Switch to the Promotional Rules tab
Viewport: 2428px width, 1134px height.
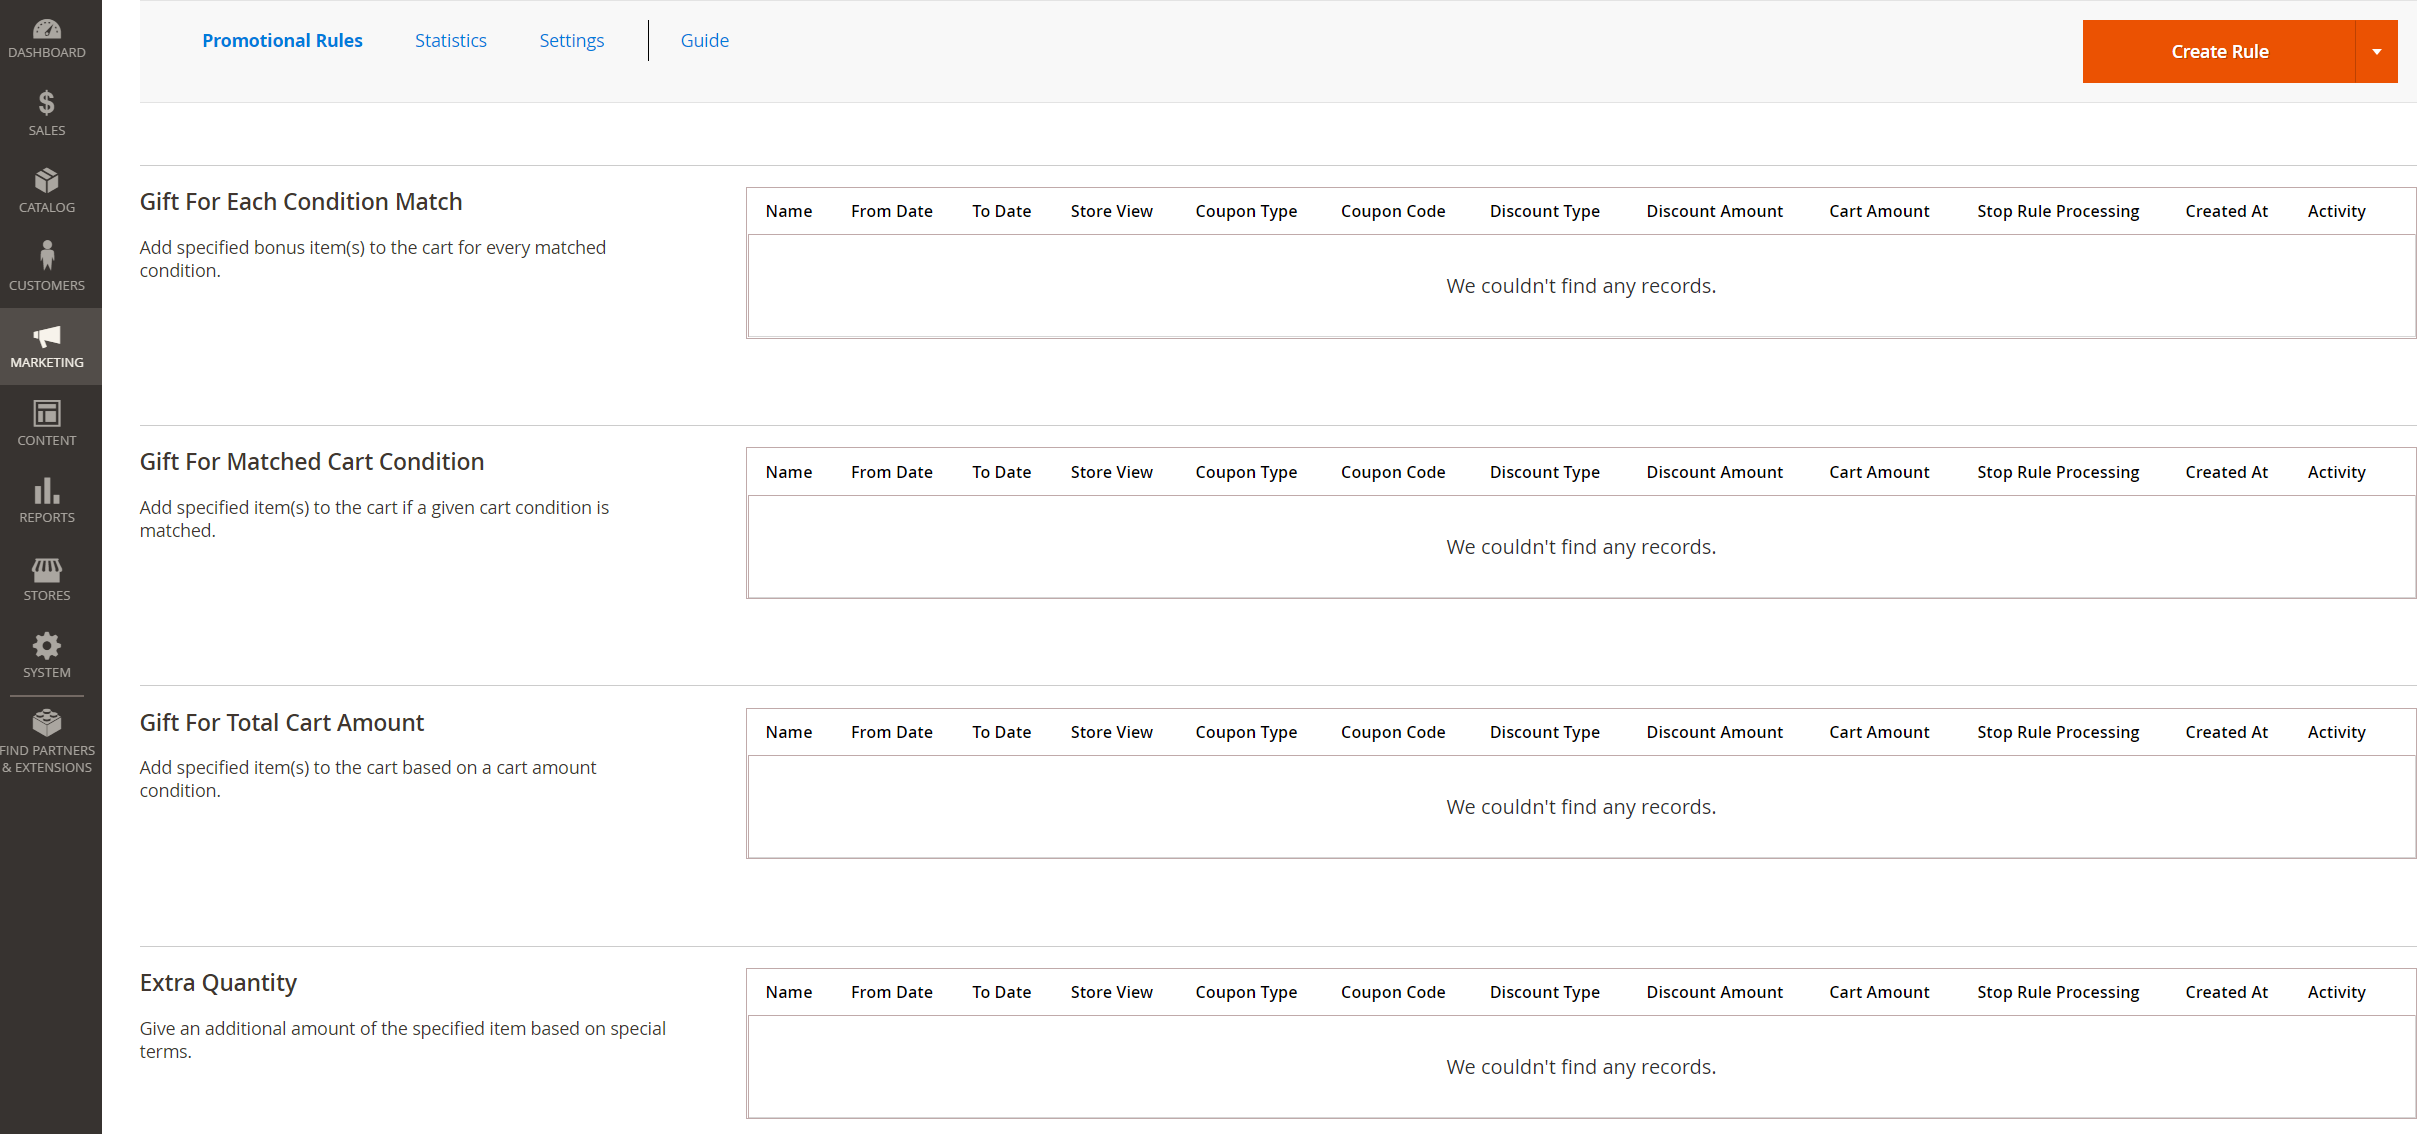tap(282, 41)
